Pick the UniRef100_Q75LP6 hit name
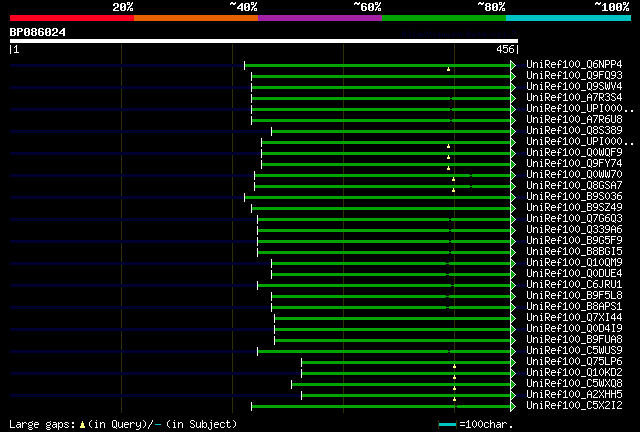The height and width of the screenshot is (432, 640). tap(574, 362)
